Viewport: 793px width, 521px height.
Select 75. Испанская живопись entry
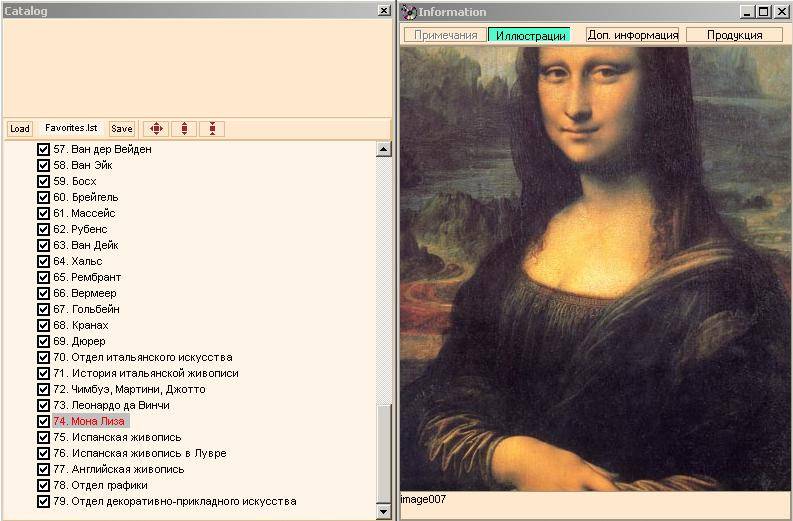pyautogui.click(x=117, y=438)
